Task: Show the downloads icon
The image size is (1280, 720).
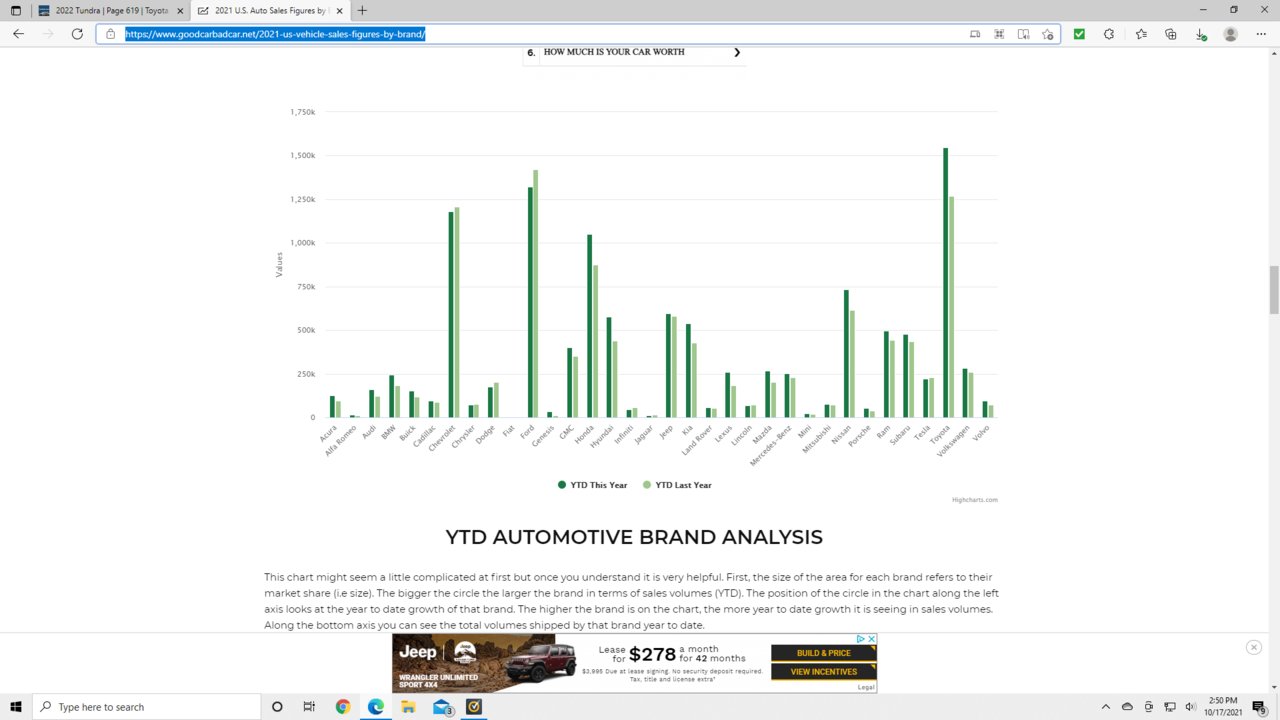Action: (1201, 34)
